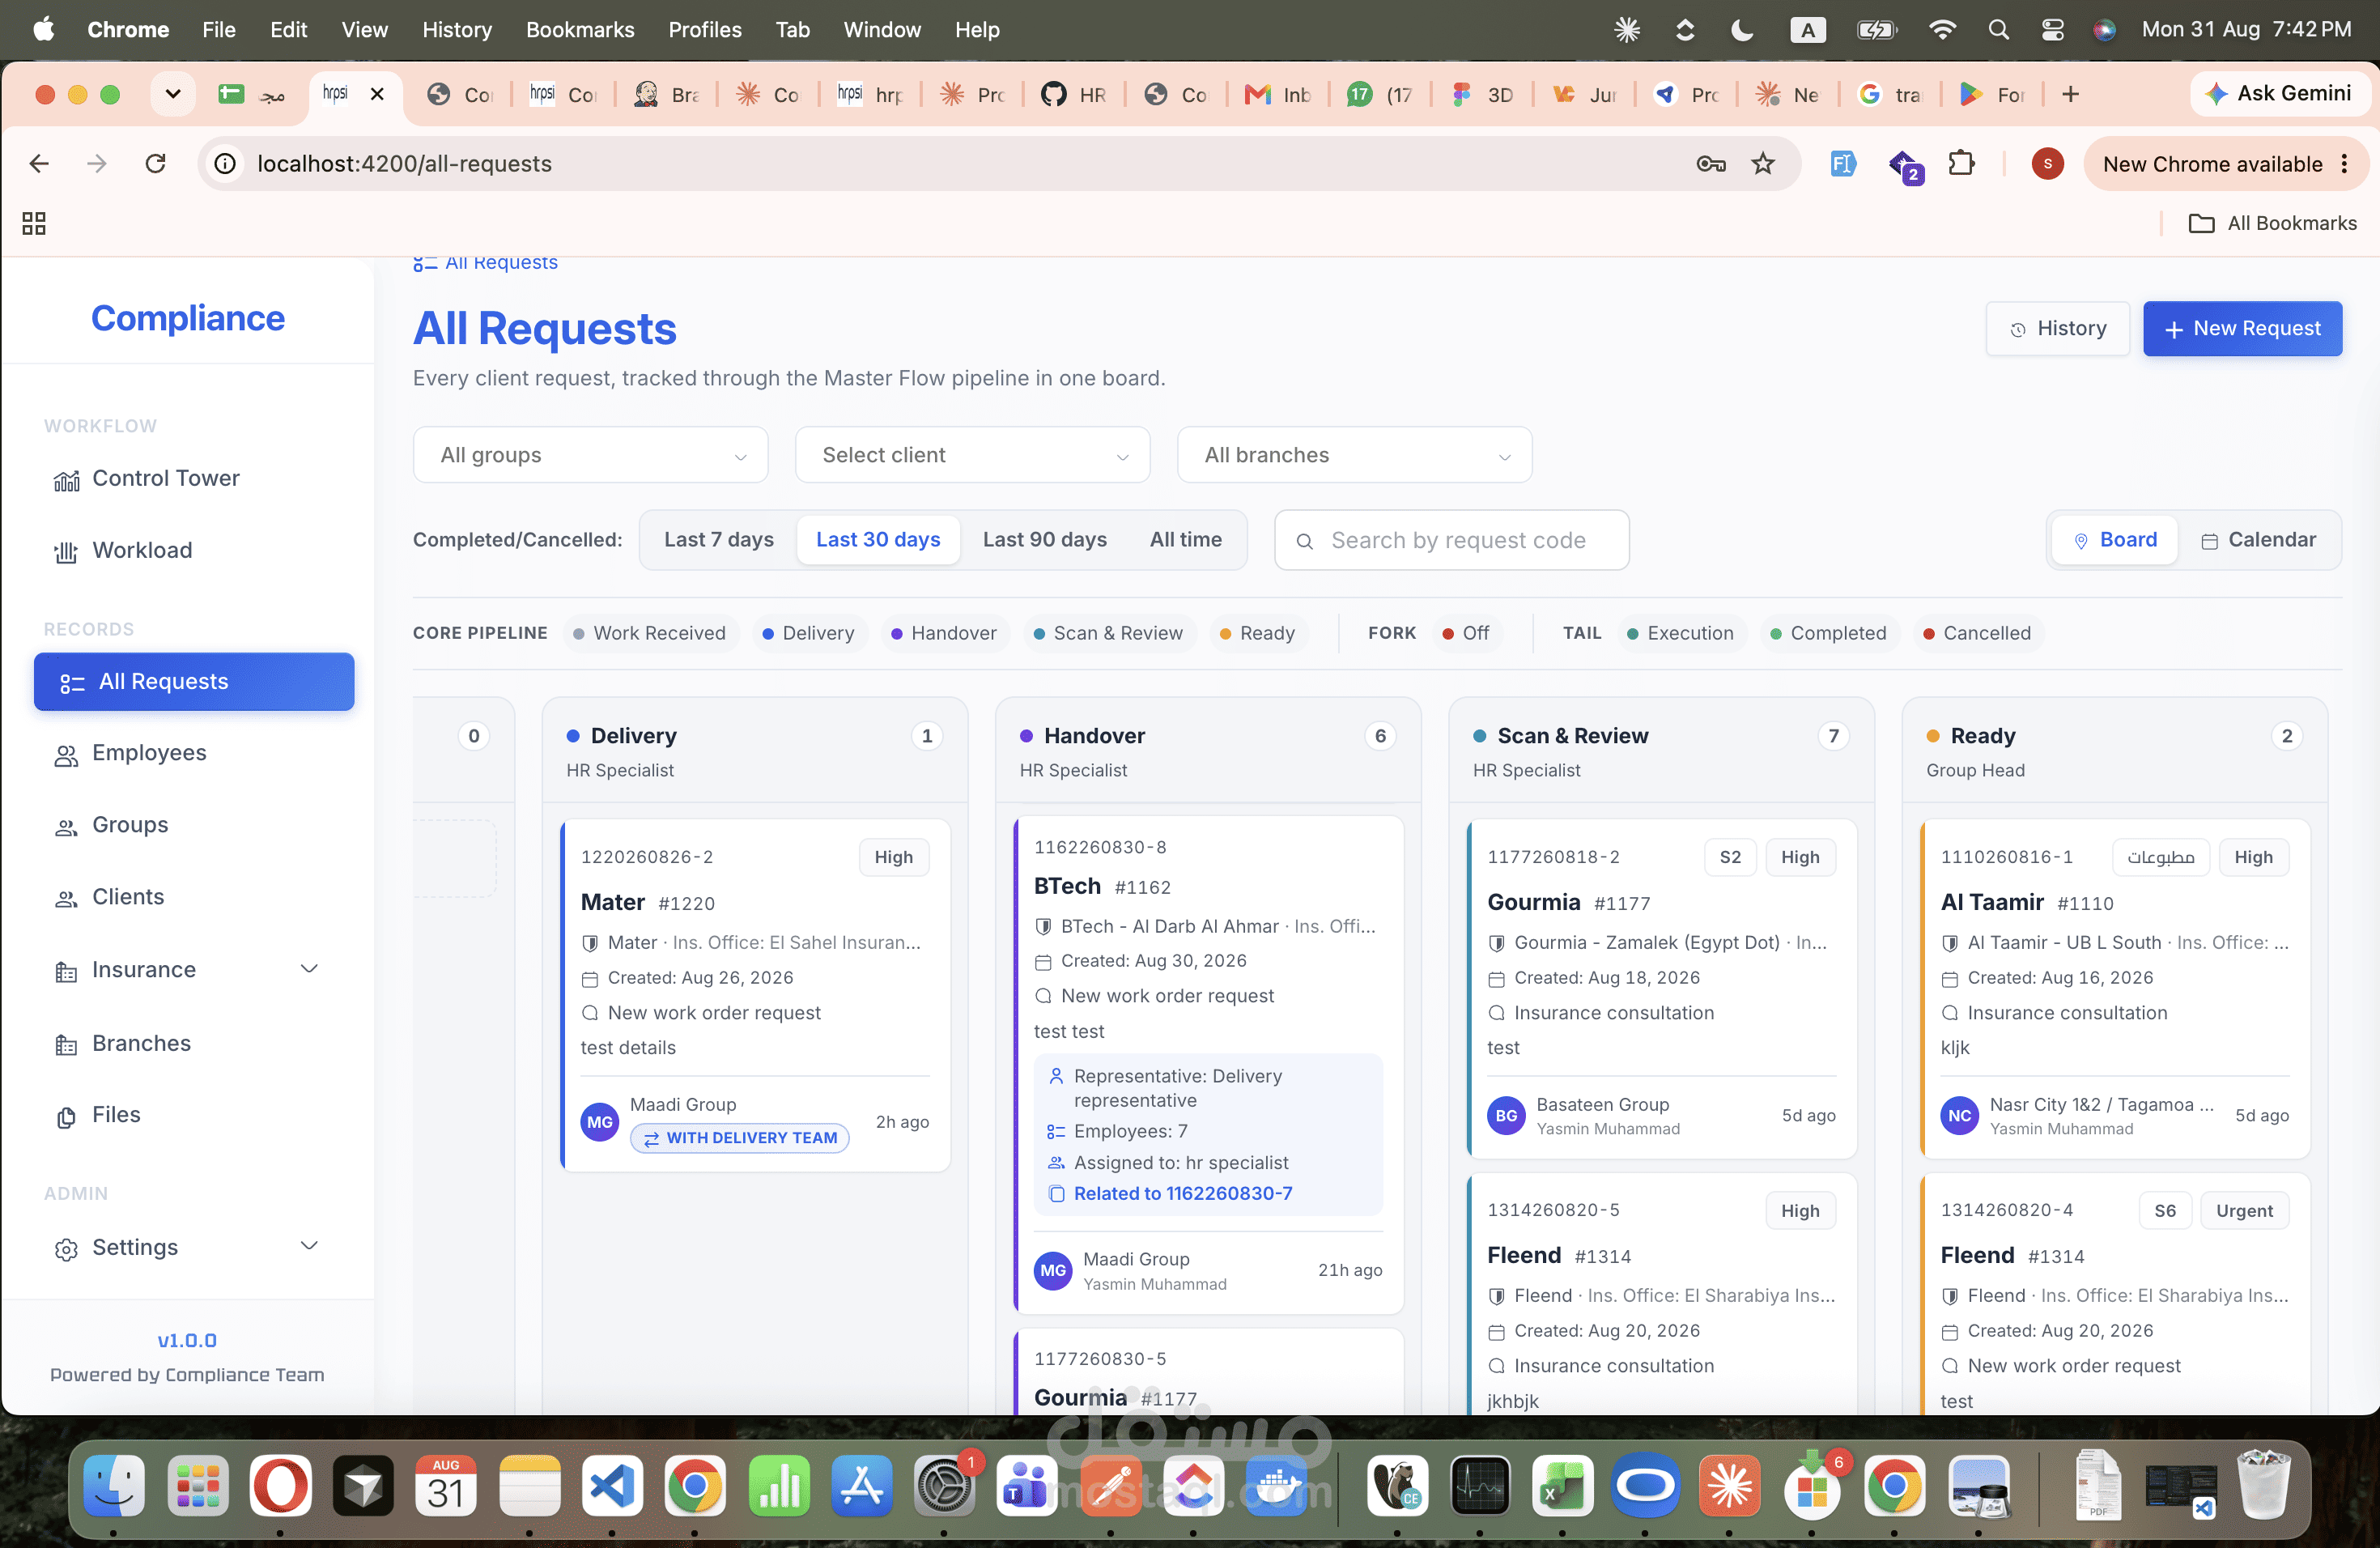
Task: Focus the Search by request code field
Action: coord(1451,540)
